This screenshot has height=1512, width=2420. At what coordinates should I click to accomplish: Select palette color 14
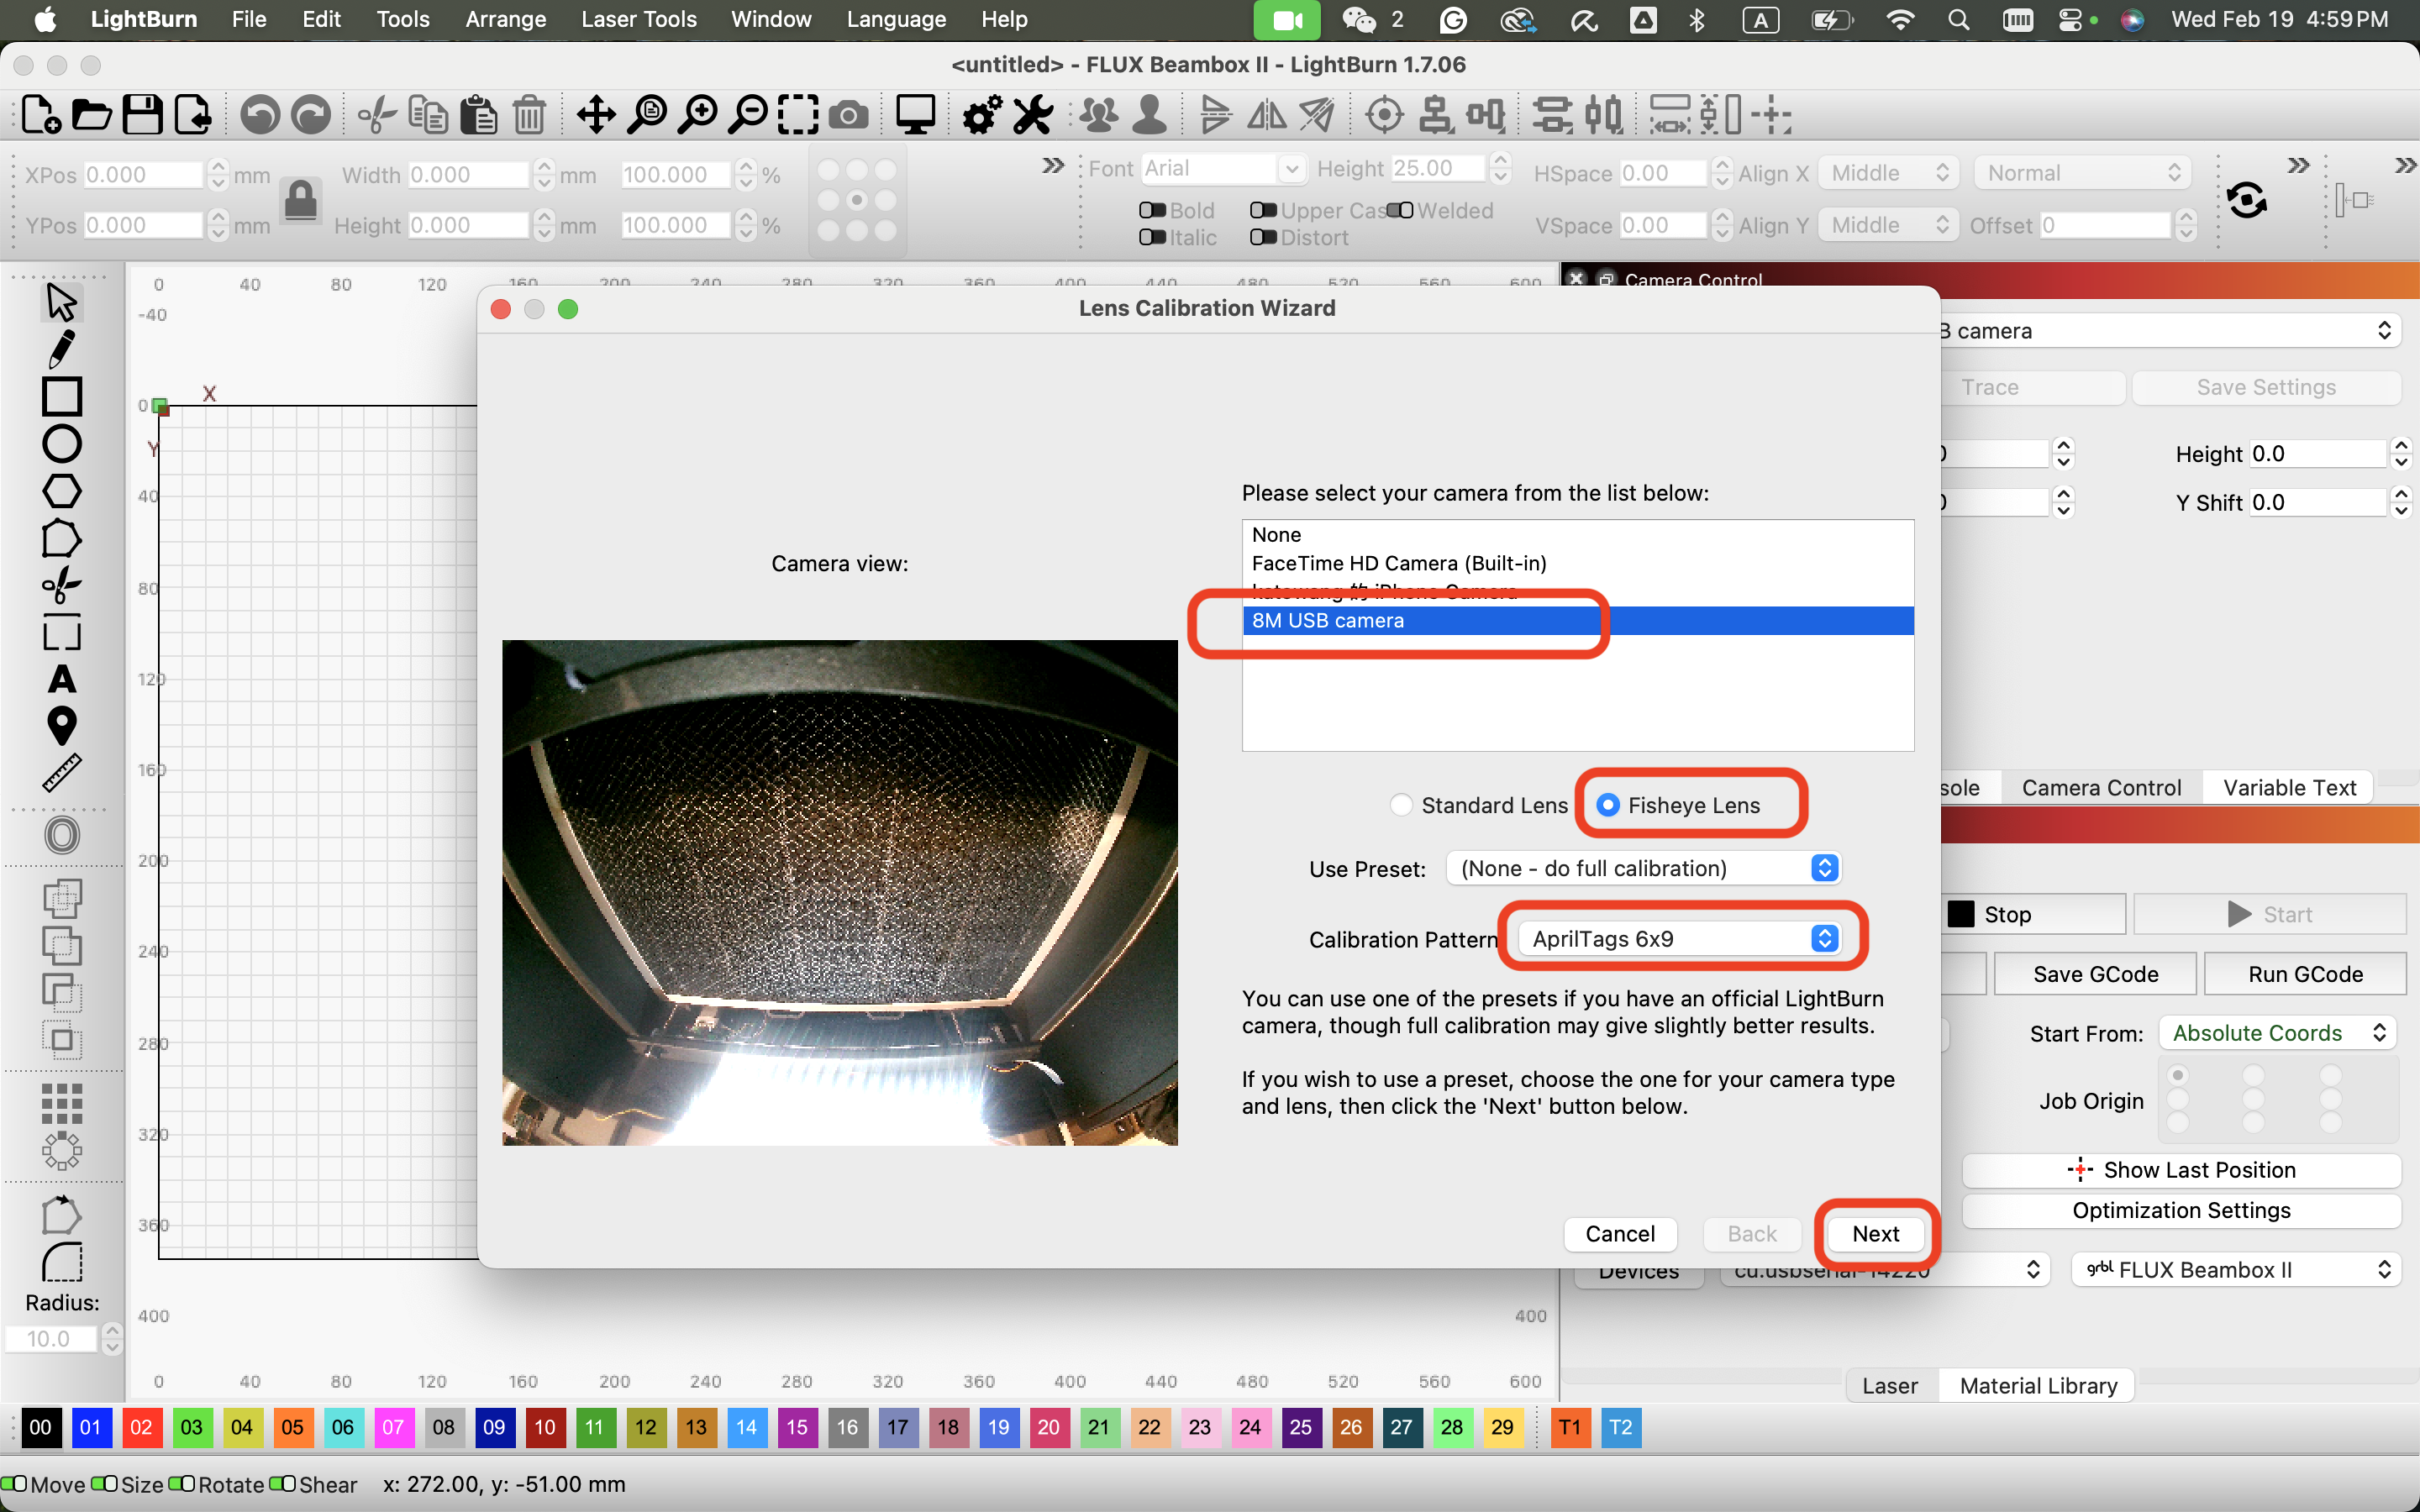(746, 1427)
